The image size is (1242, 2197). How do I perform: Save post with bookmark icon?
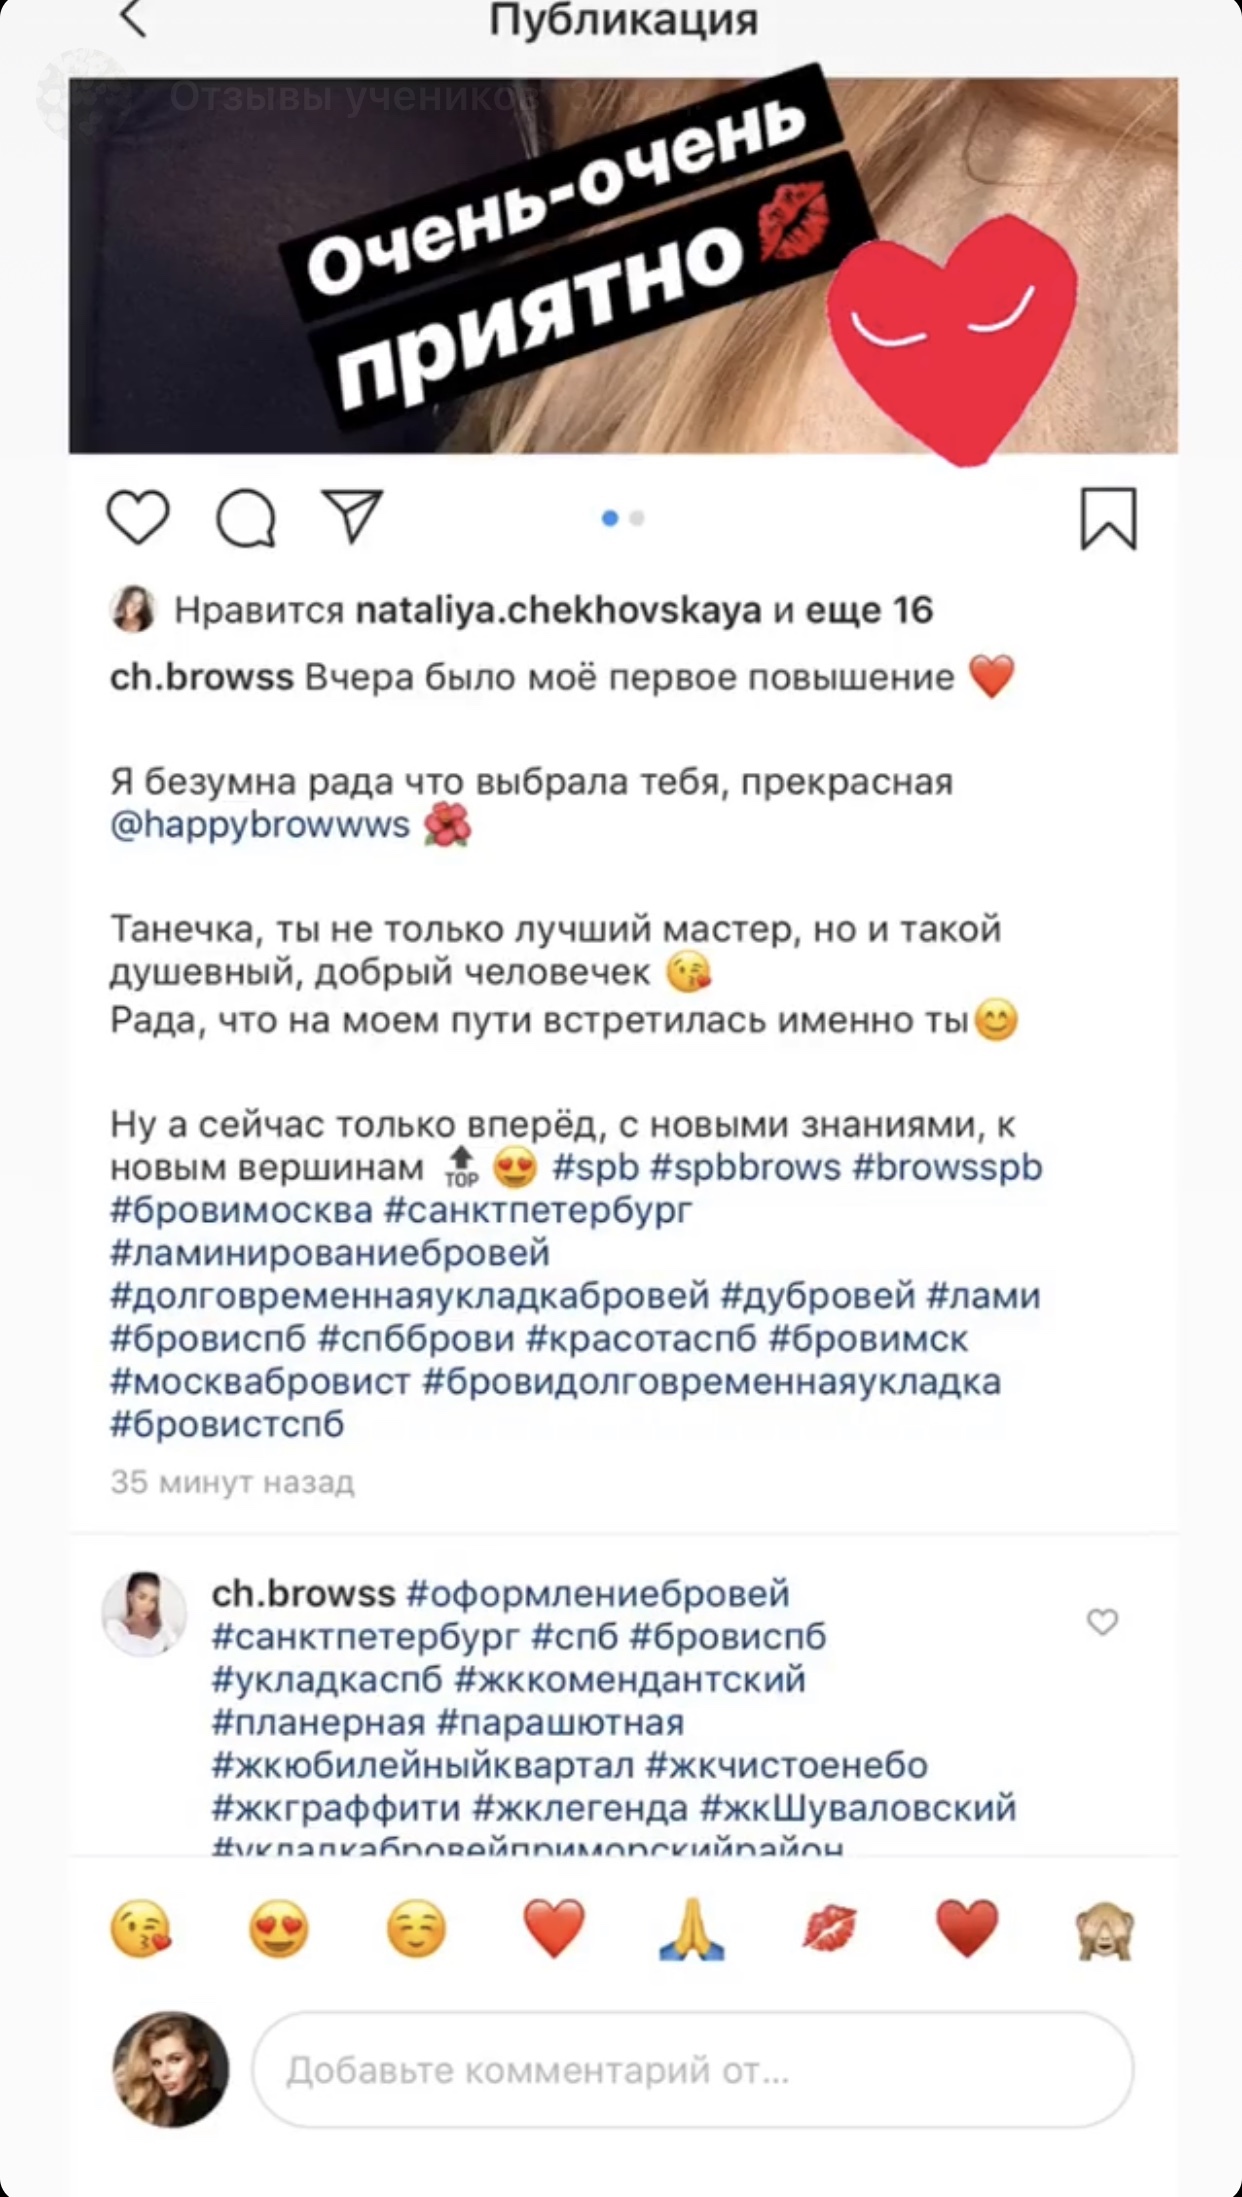(1109, 519)
